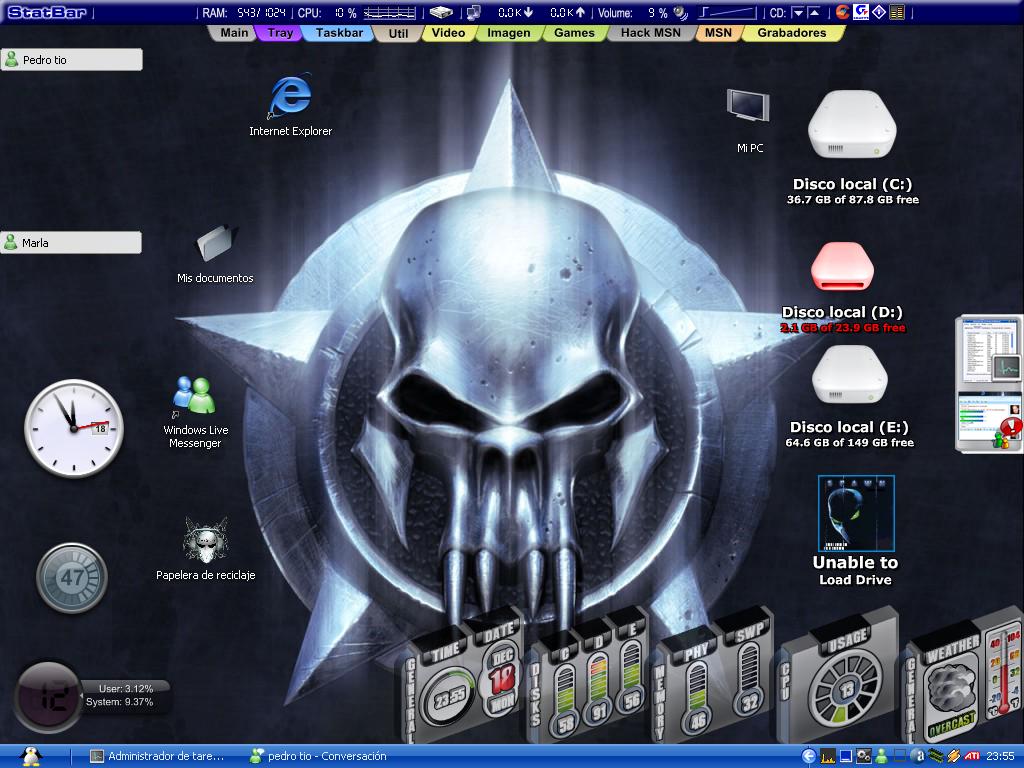Screen dimensions: 1024x768
Task: Switch to the Games tab
Action: [x=574, y=33]
